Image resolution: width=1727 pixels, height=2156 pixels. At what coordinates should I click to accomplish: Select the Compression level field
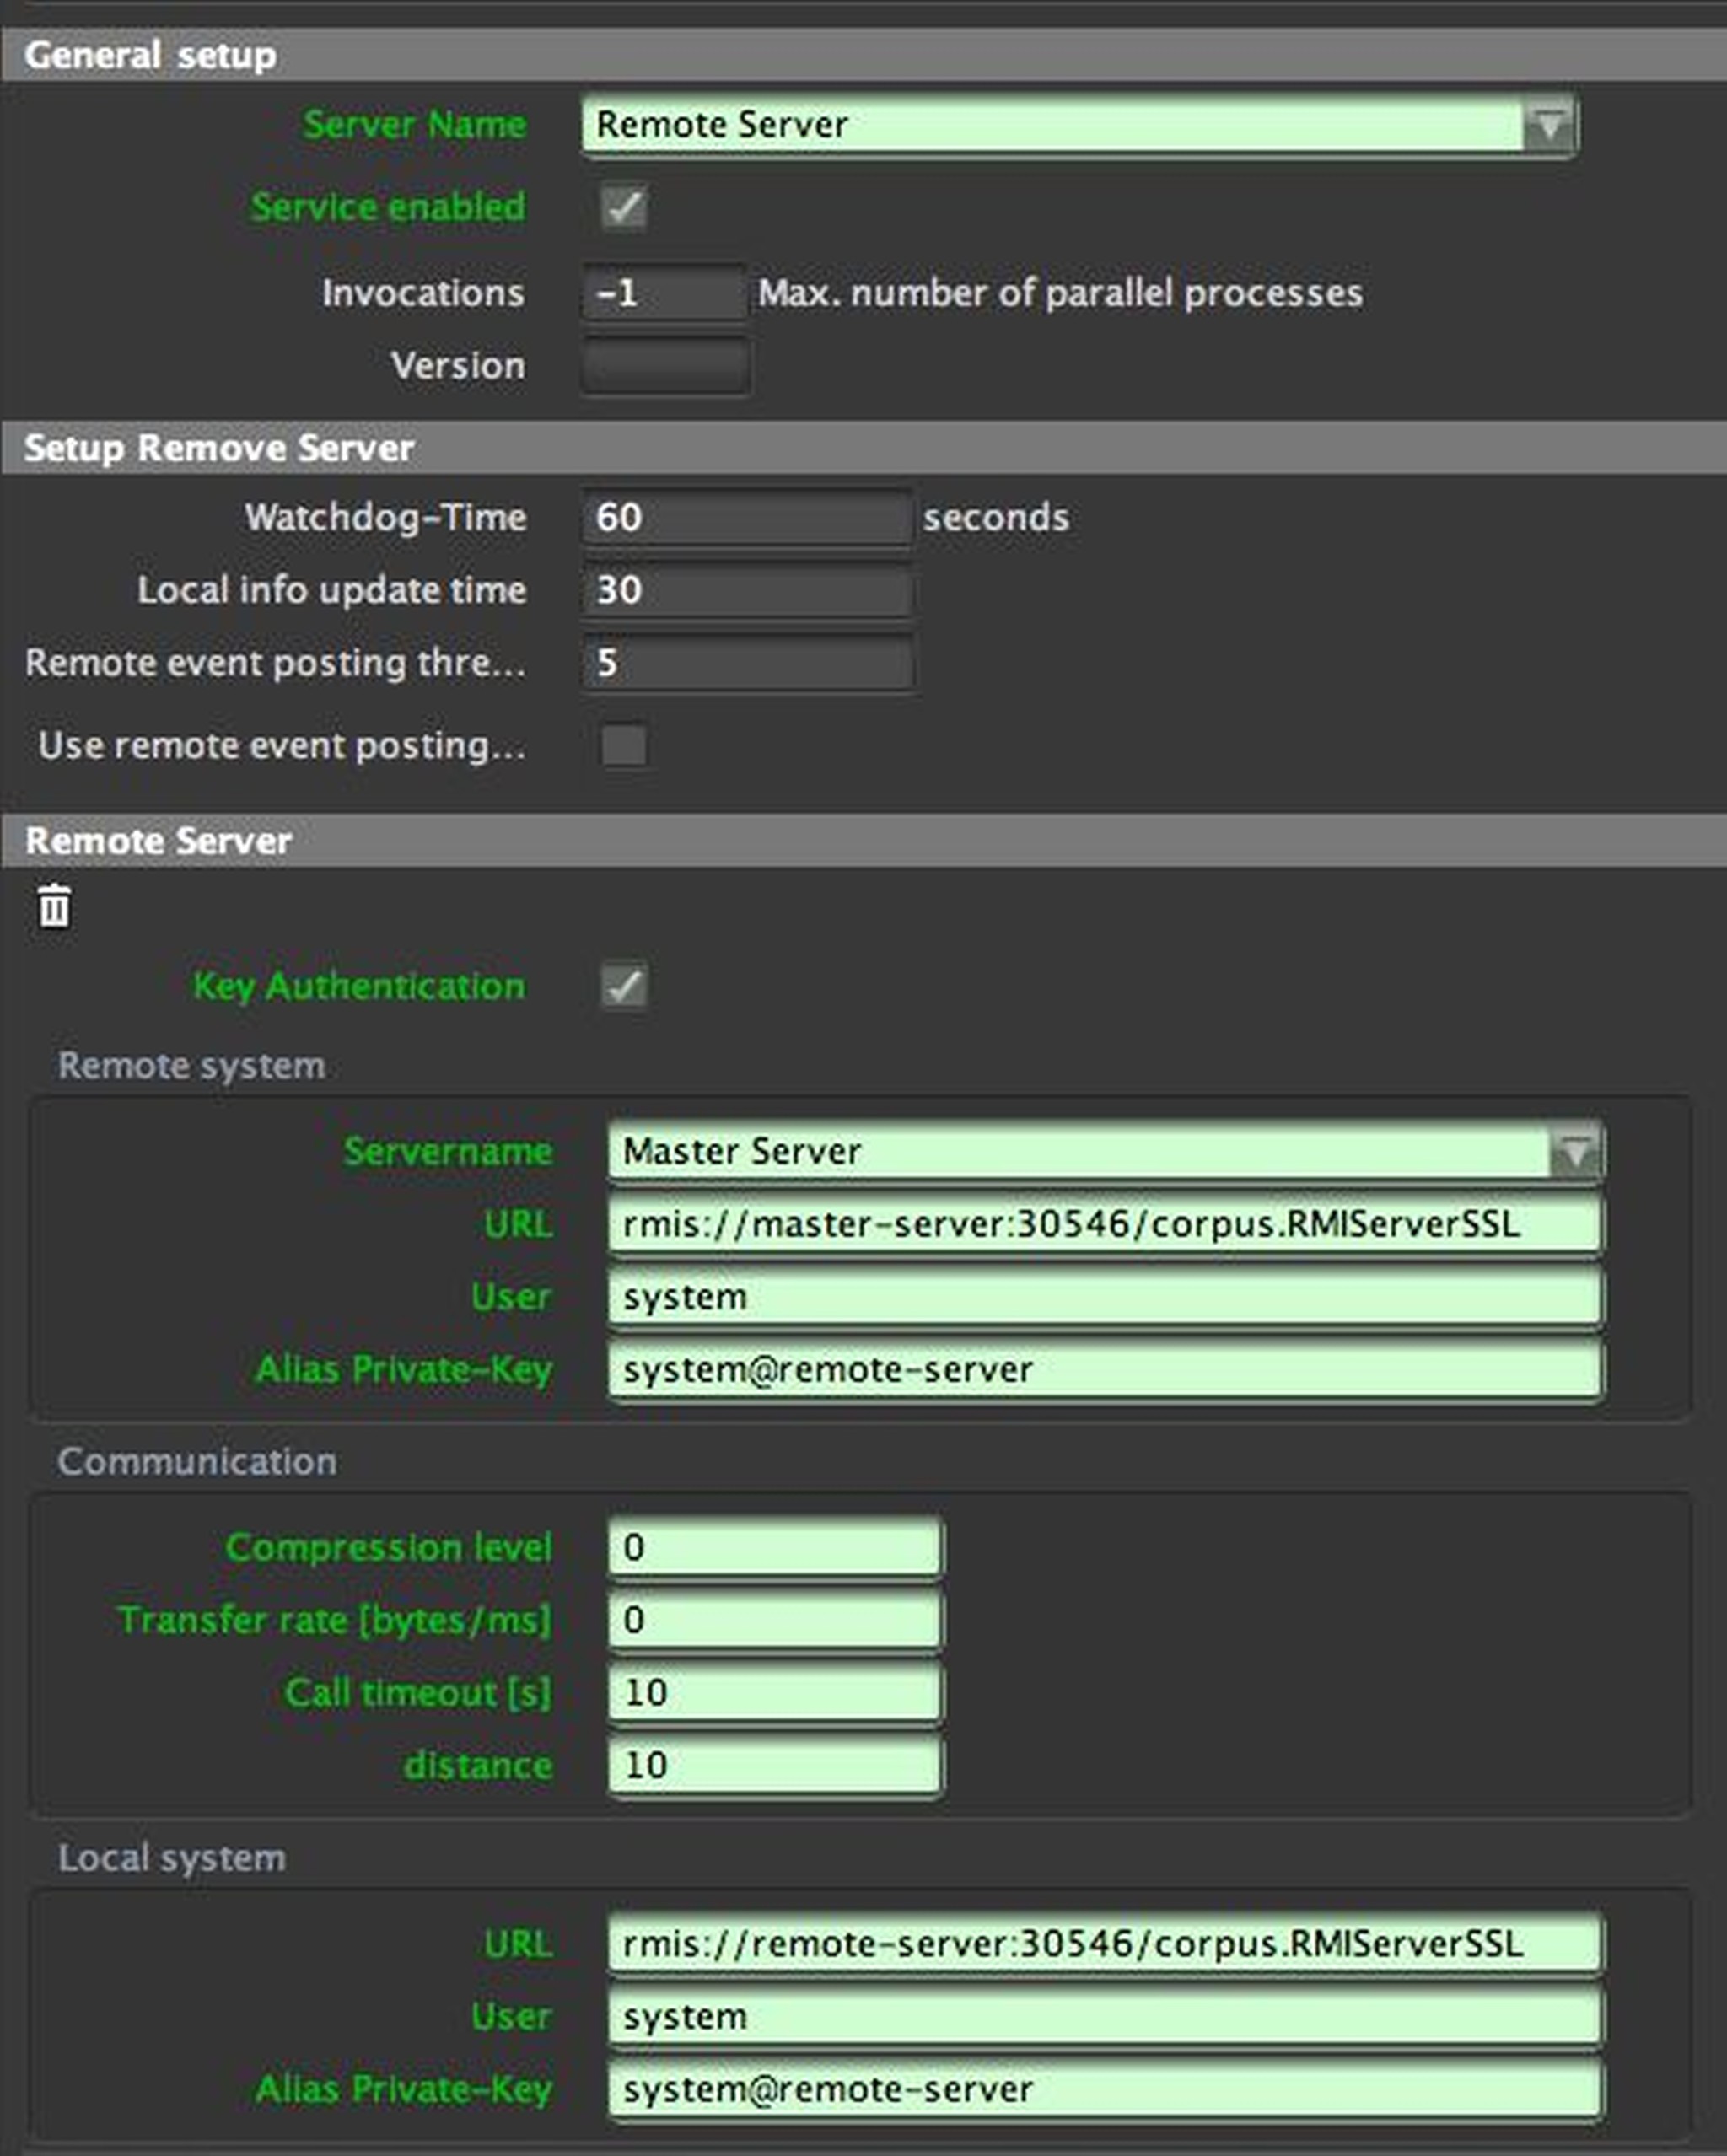(x=774, y=1547)
